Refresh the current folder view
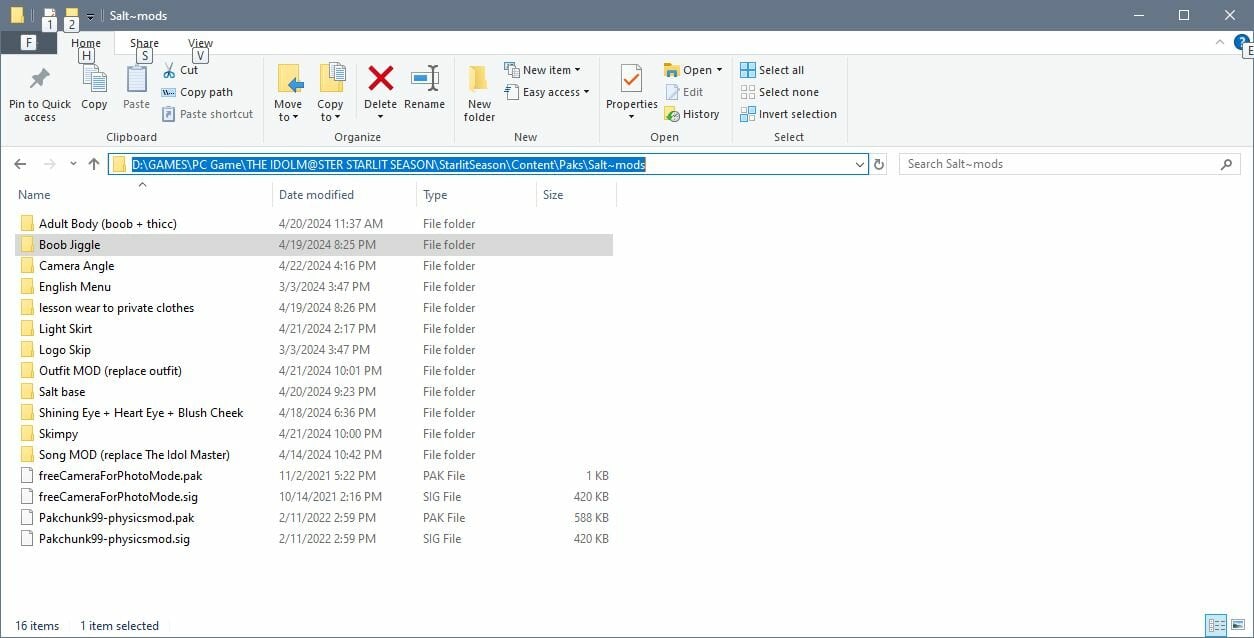1254x638 pixels. [x=879, y=164]
